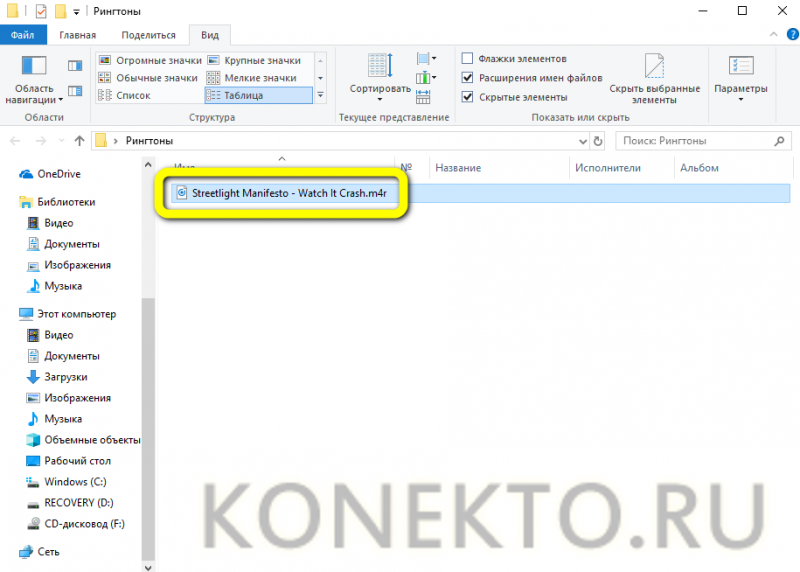This screenshot has height=572, width=800.
Task: Open Windows (C:) drive
Action: click(x=66, y=482)
